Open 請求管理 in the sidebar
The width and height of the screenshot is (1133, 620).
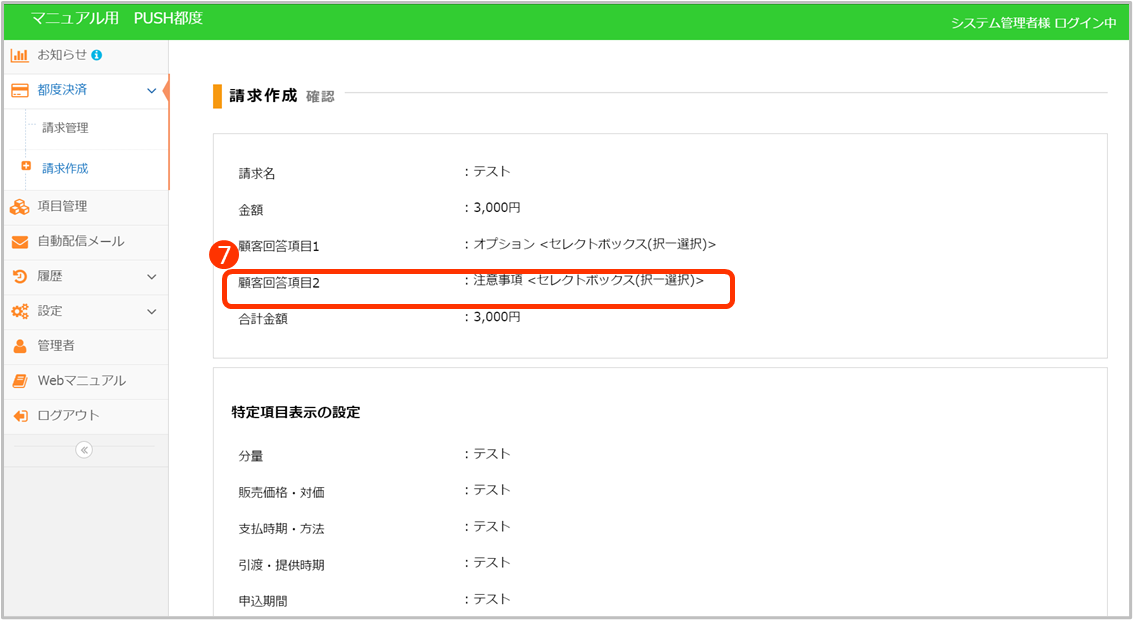(65, 128)
